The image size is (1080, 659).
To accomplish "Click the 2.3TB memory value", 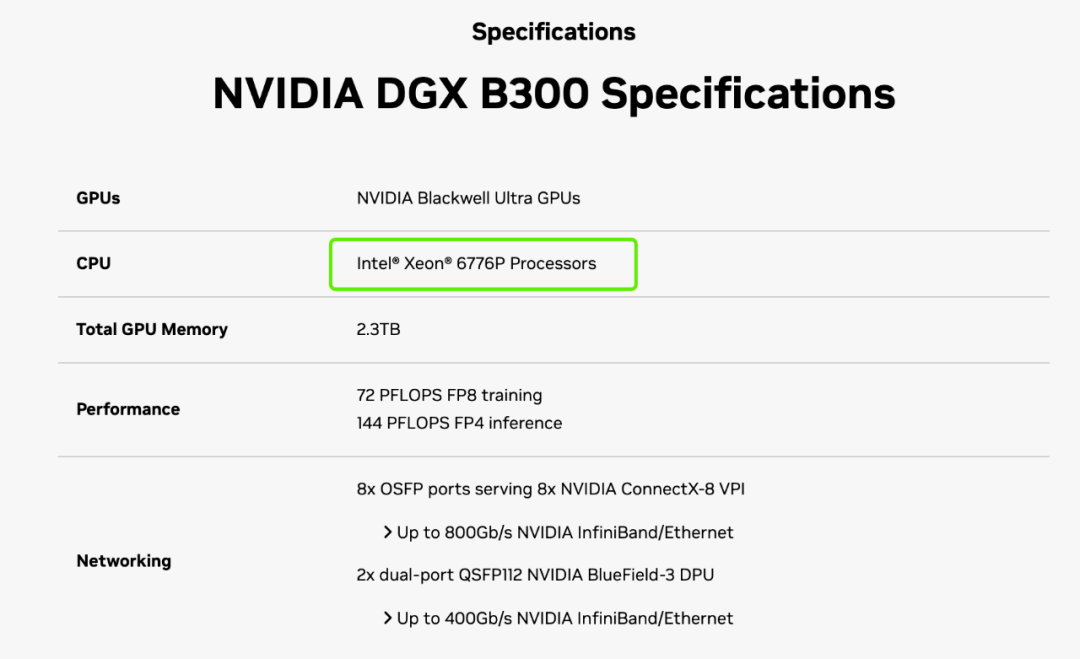I will pyautogui.click(x=378, y=329).
